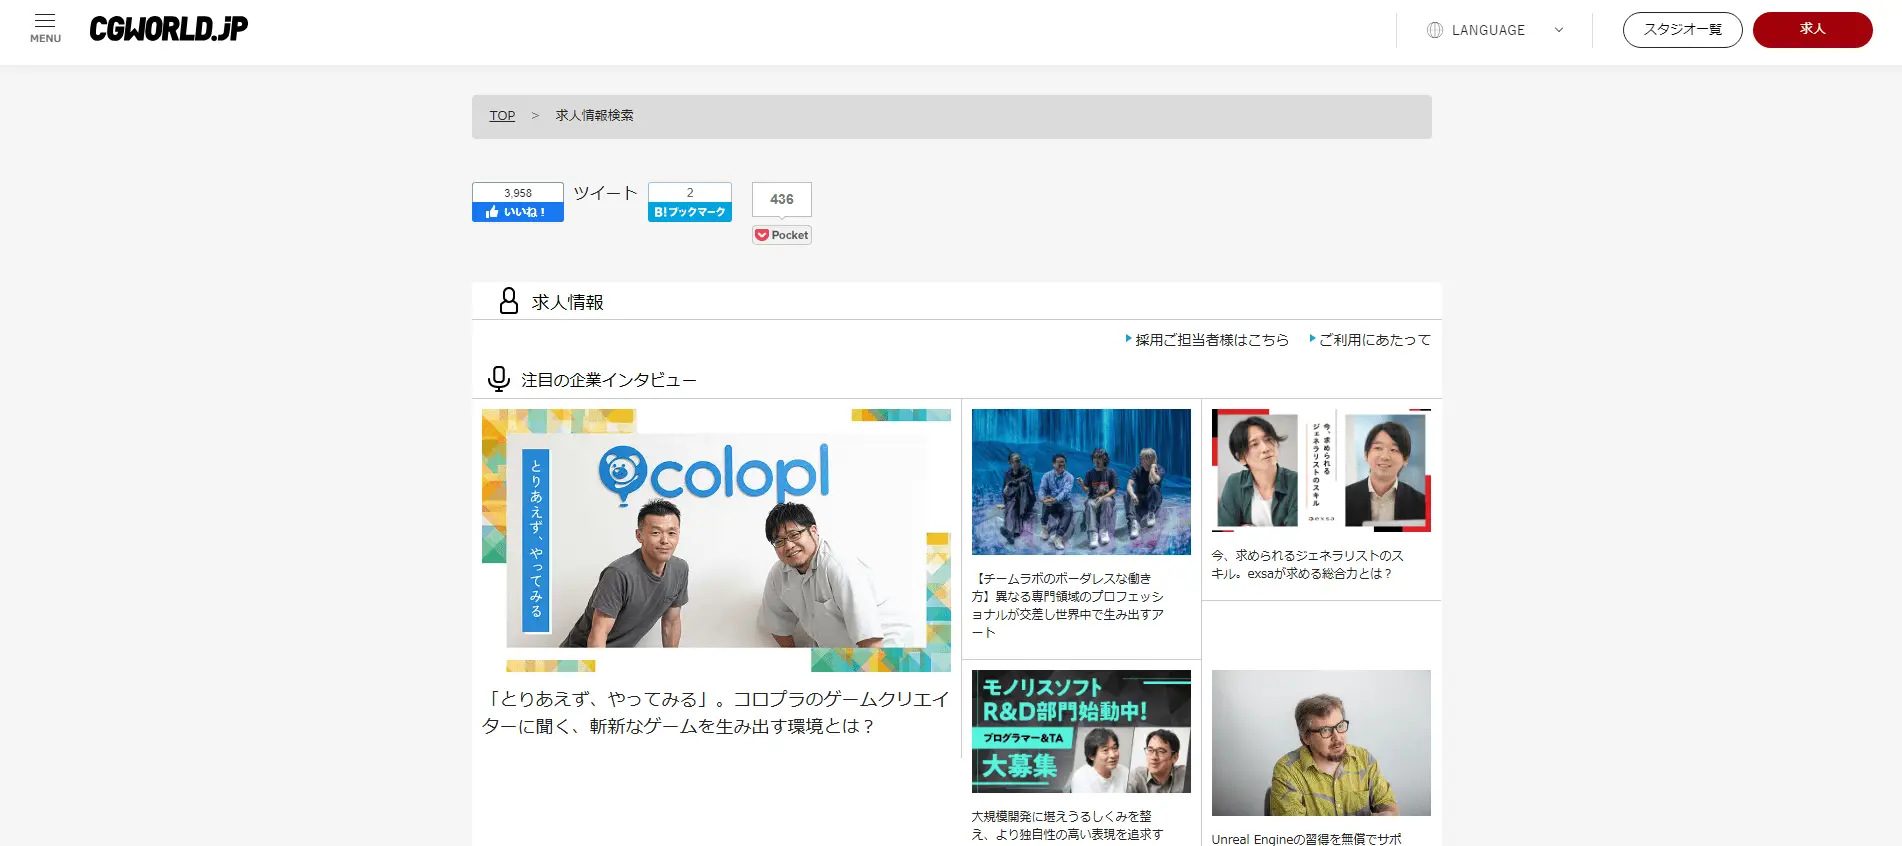Open the スタジオ一覧 button
The width and height of the screenshot is (1902, 846).
[x=1682, y=30]
